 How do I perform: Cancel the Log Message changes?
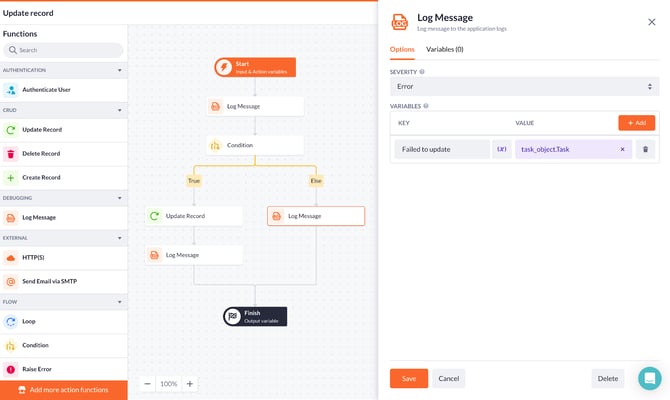pyautogui.click(x=449, y=378)
